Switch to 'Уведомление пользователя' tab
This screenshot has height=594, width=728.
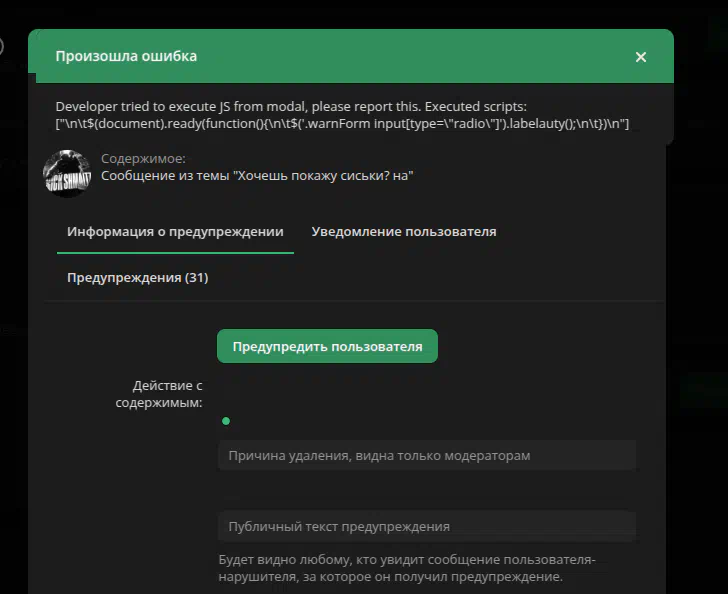[403, 231]
